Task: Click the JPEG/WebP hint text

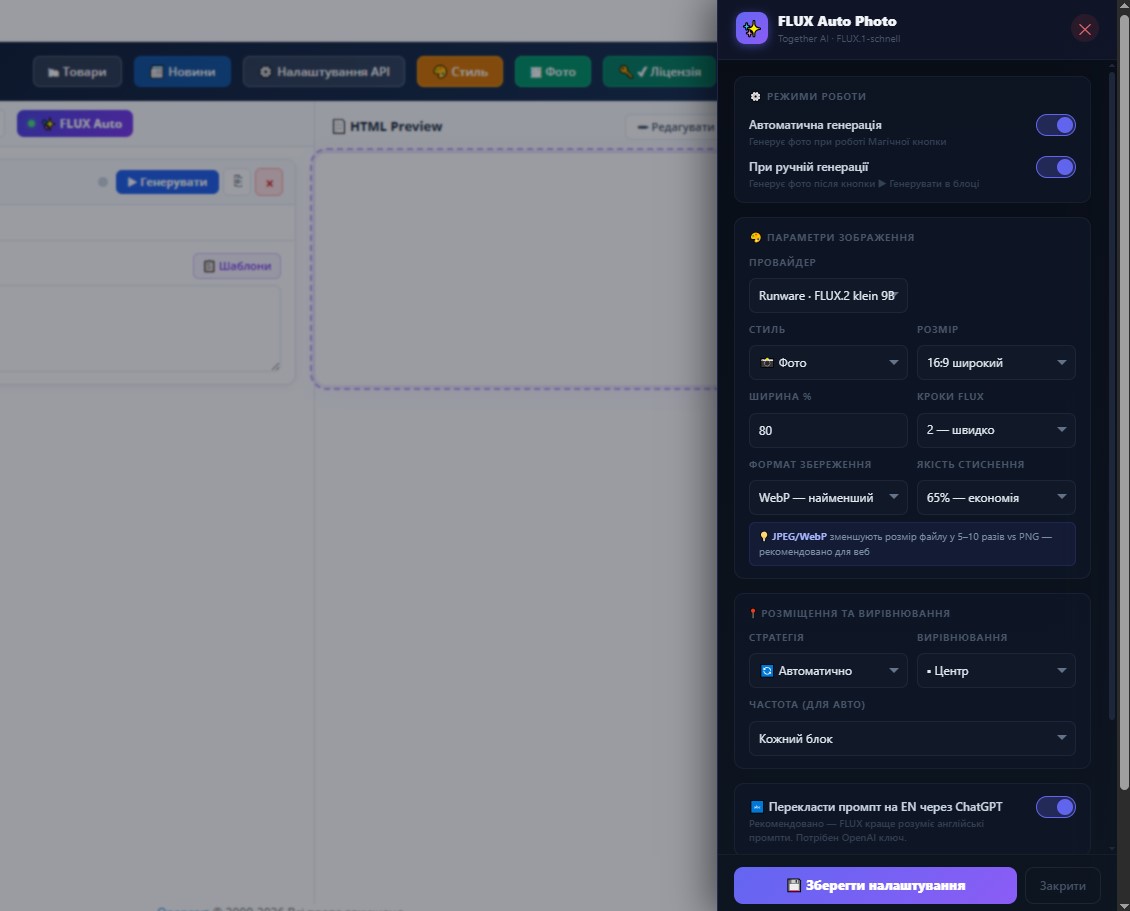Action: click(x=905, y=543)
